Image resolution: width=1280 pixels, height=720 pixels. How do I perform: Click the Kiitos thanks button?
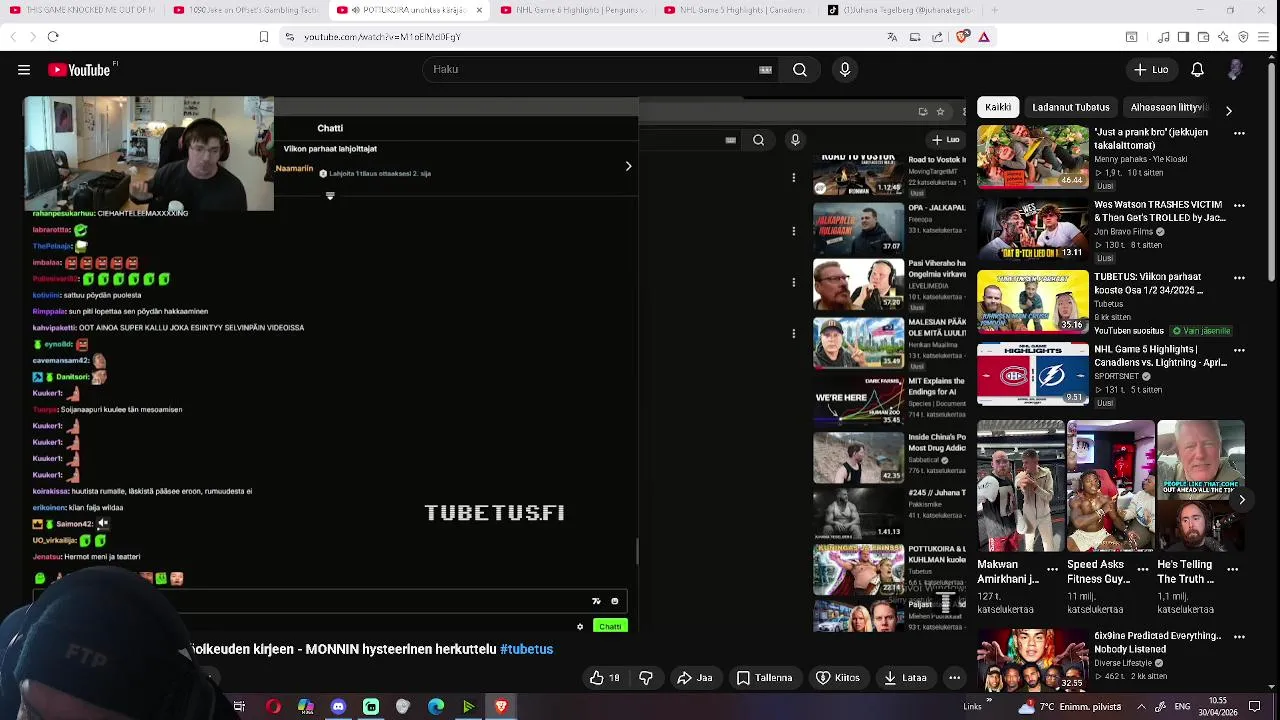pos(838,678)
